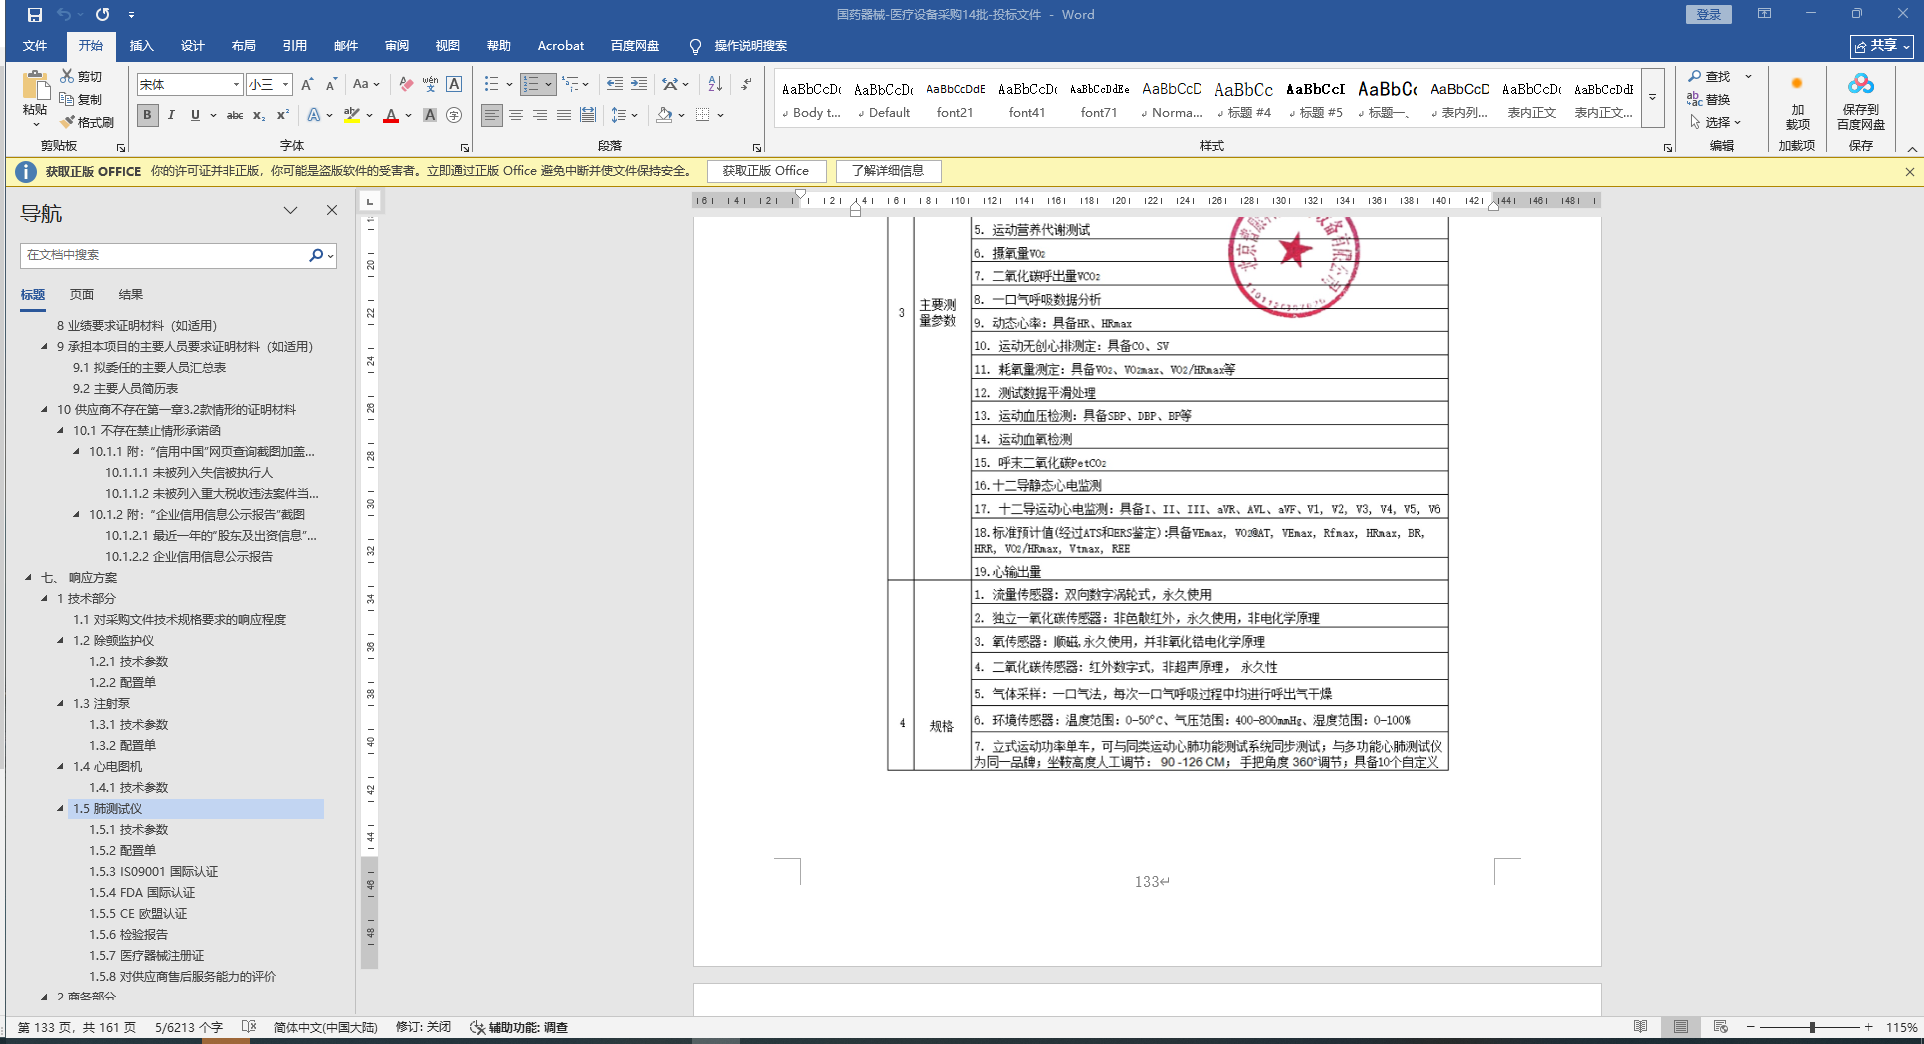Open the navigation pane options chevron
This screenshot has height=1044, width=1924.
click(x=290, y=210)
